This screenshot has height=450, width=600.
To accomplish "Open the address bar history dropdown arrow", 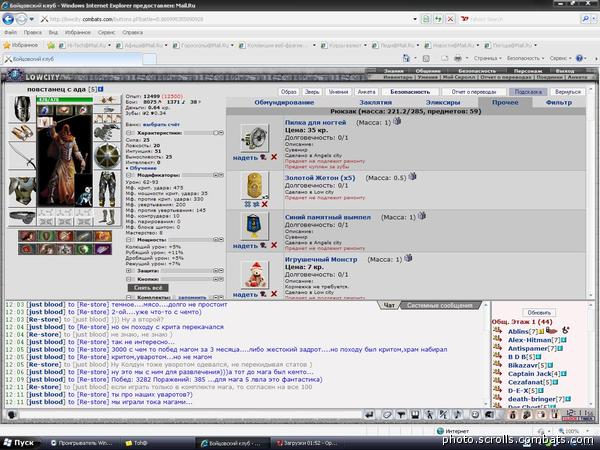I will [415, 19].
